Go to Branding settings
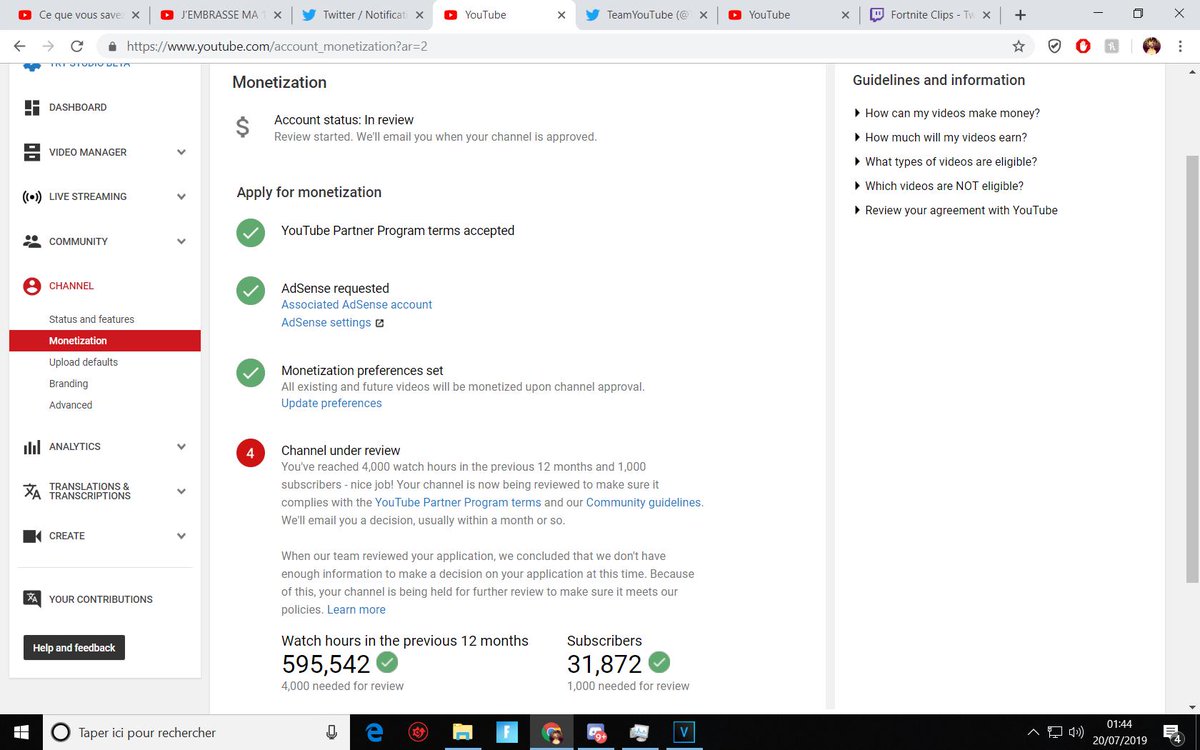 [x=68, y=384]
